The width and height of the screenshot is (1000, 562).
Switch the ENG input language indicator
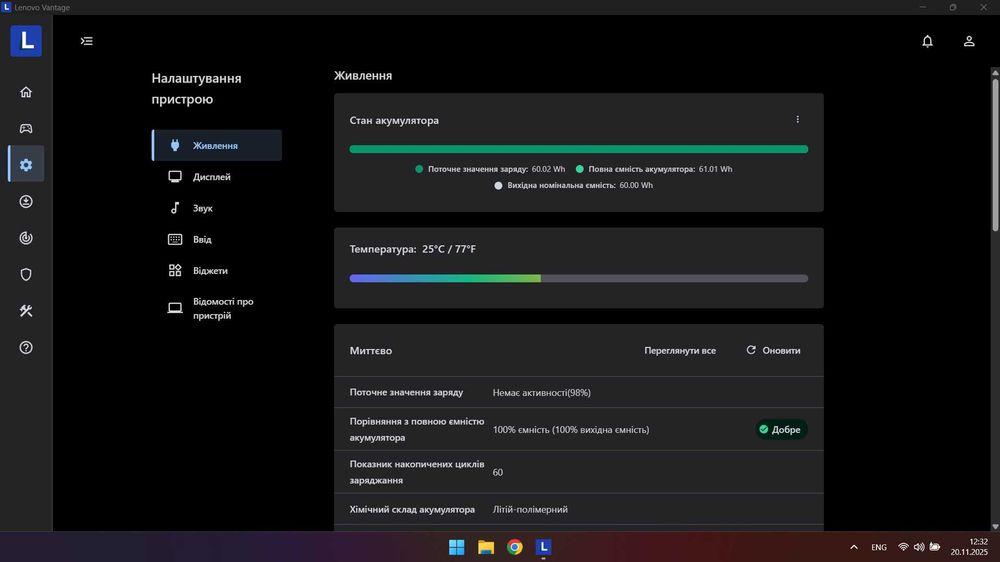point(879,547)
